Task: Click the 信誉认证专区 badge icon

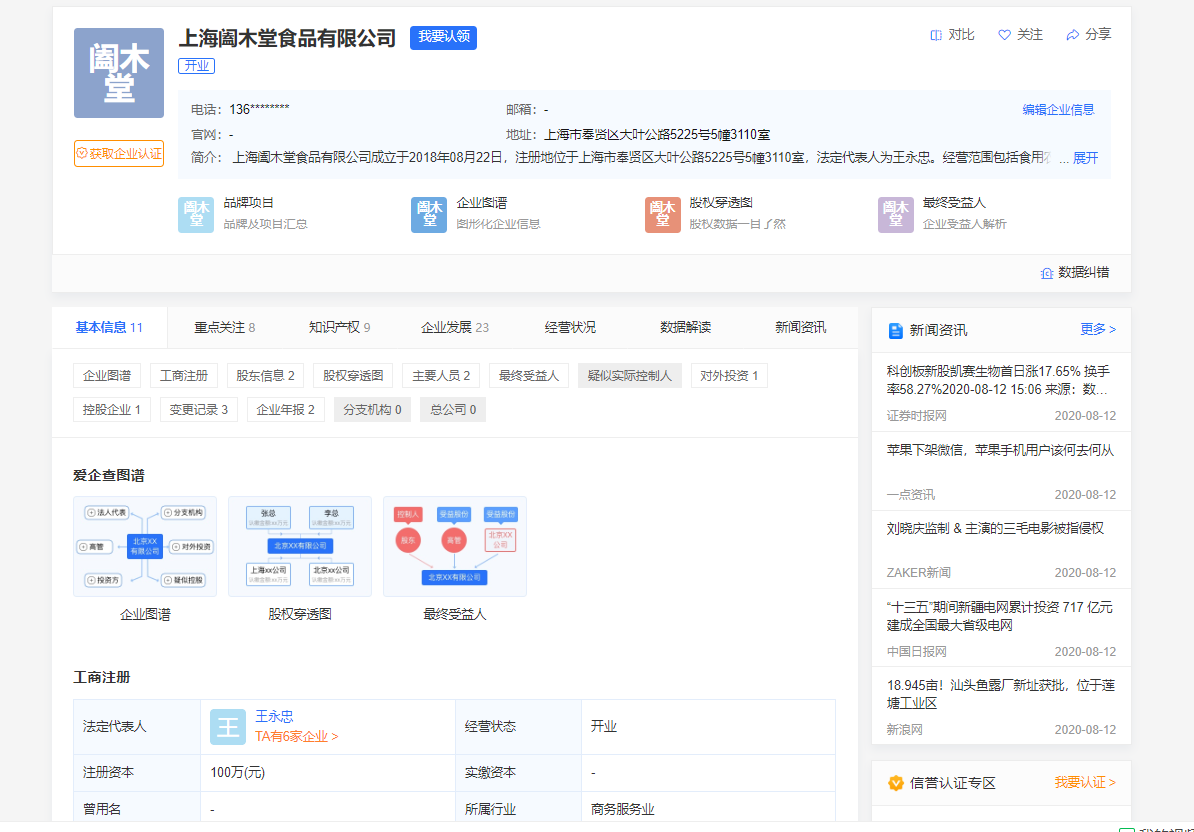Action: pyautogui.click(x=896, y=783)
